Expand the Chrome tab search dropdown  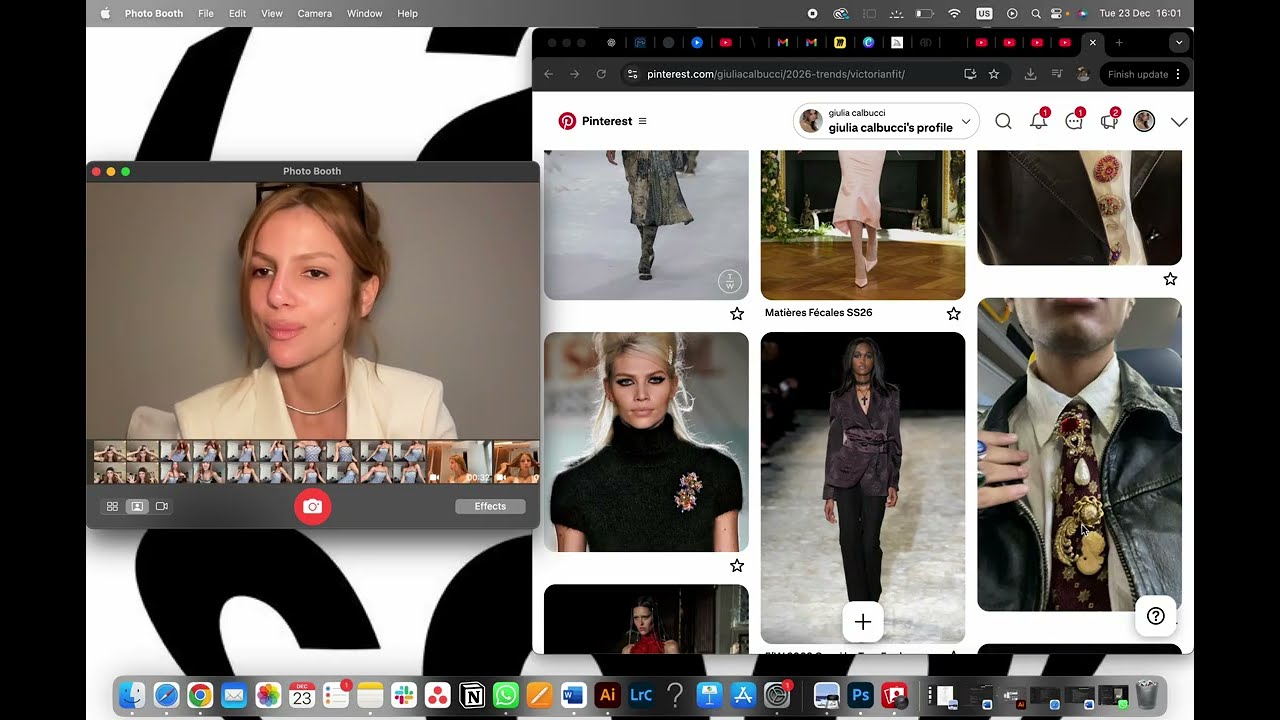pos(1179,43)
